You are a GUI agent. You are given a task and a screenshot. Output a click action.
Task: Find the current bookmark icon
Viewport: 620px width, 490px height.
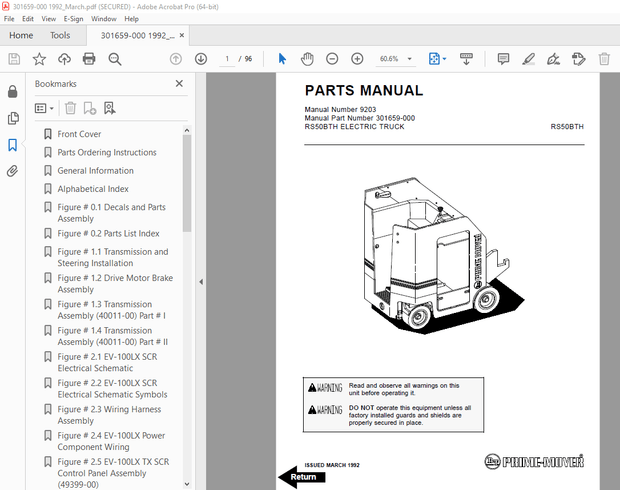(x=110, y=108)
